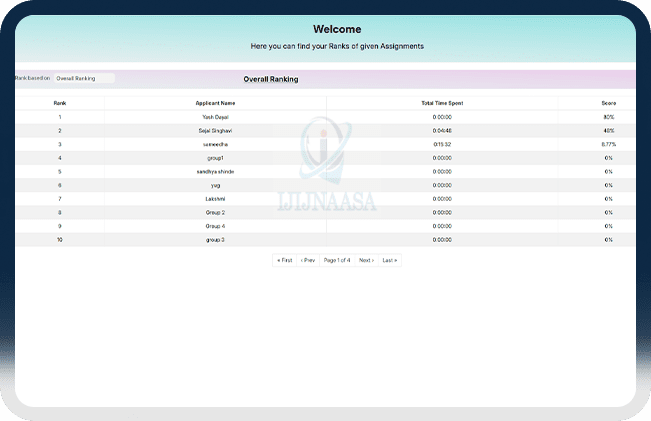Screen dimensions: 651x421
Task: Click the Prev page button
Action: 308,260
